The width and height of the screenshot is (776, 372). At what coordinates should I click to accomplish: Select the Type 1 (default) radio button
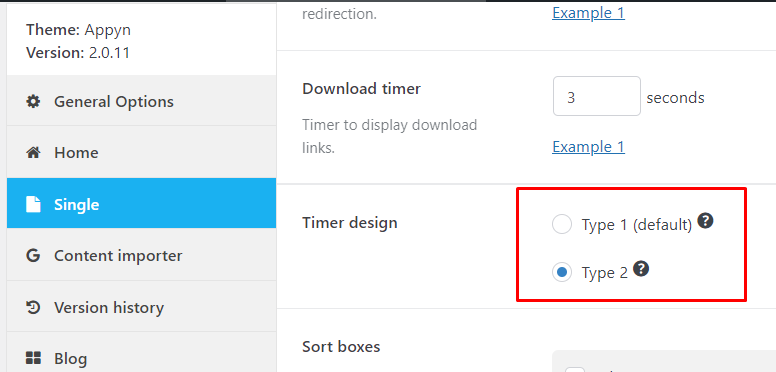coord(562,225)
